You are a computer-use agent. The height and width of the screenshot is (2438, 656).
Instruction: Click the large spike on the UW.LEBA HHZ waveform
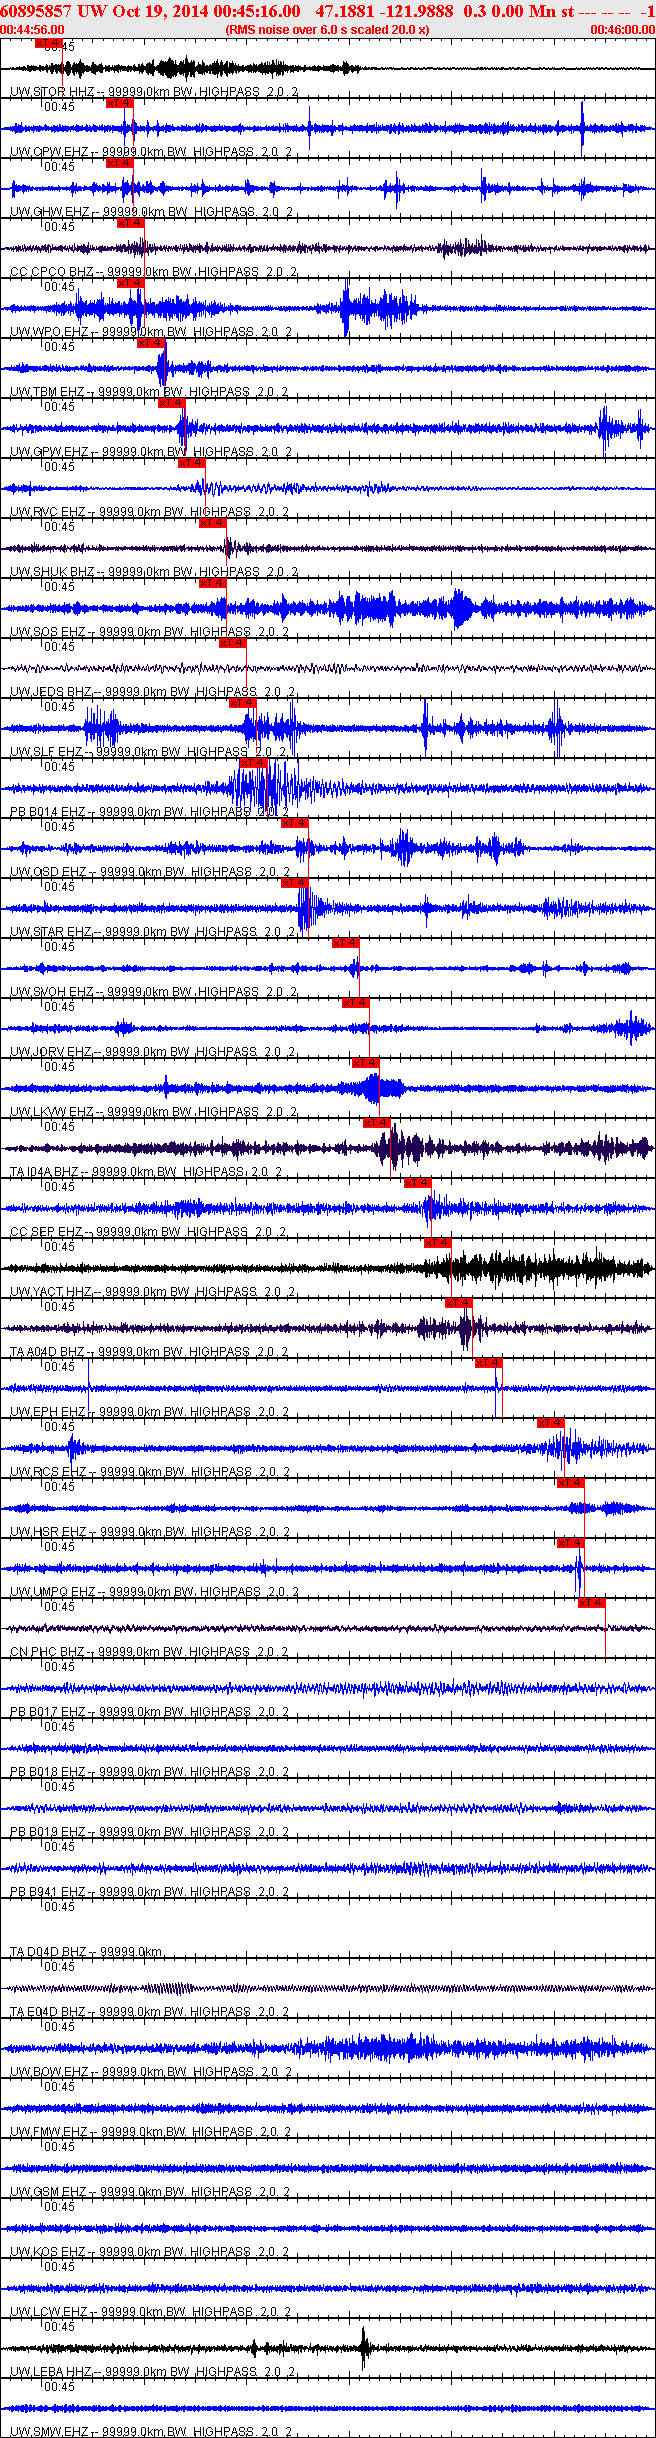pos(364,2347)
